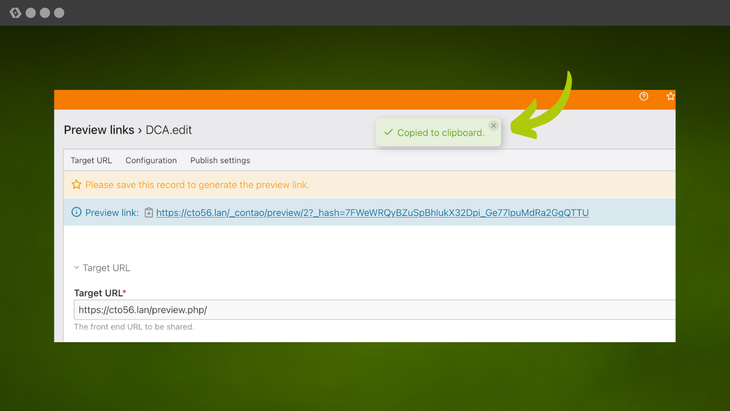Screen dimensions: 730x411
Task: Switch to the Target URL tab
Action: (91, 160)
